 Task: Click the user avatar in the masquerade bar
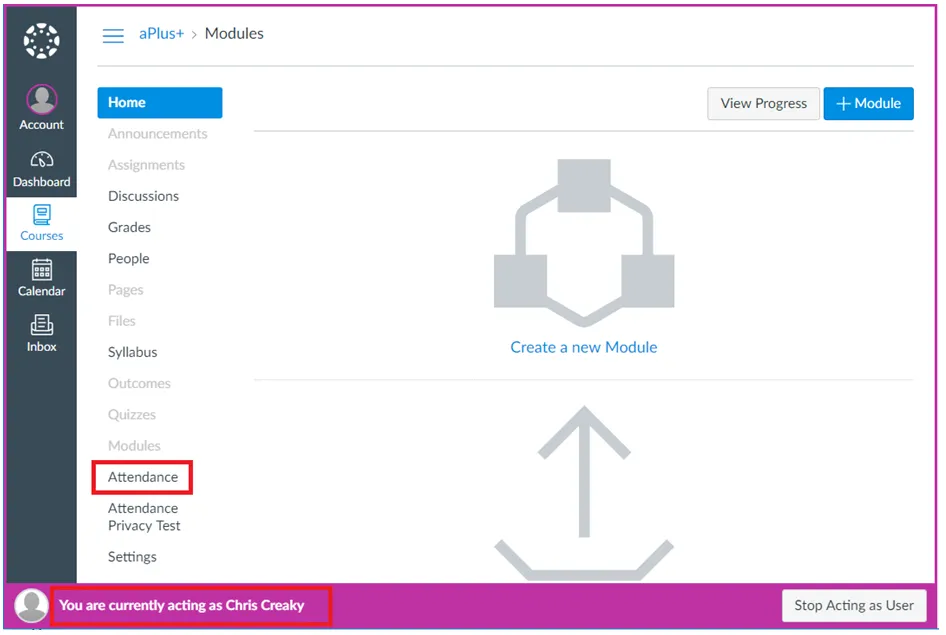pyautogui.click(x=31, y=605)
